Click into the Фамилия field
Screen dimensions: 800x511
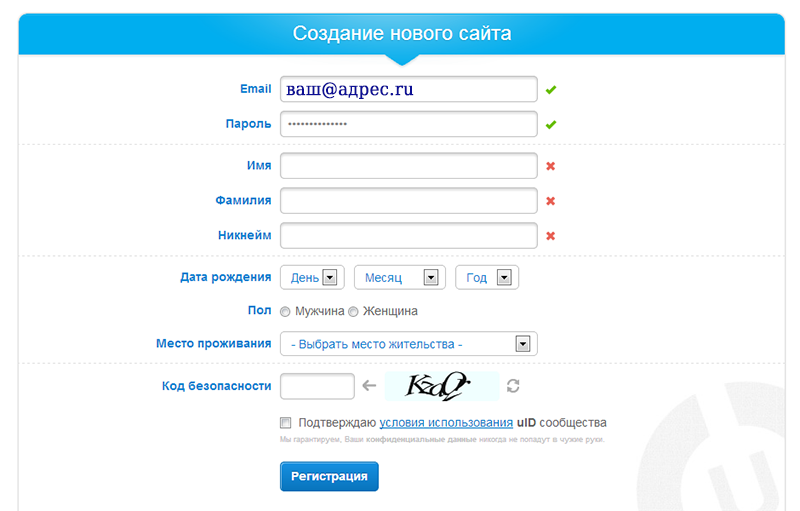coord(409,200)
